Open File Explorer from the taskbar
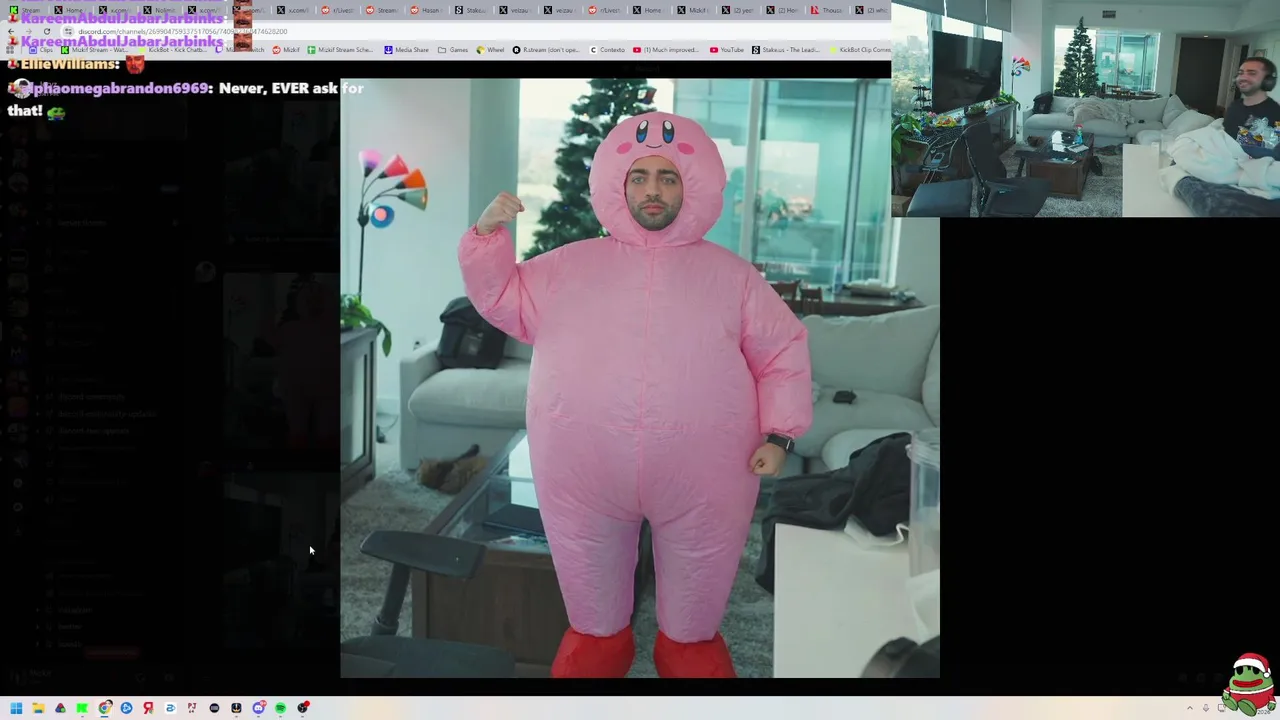Screen dimensions: 1280x720 click(x=38, y=708)
